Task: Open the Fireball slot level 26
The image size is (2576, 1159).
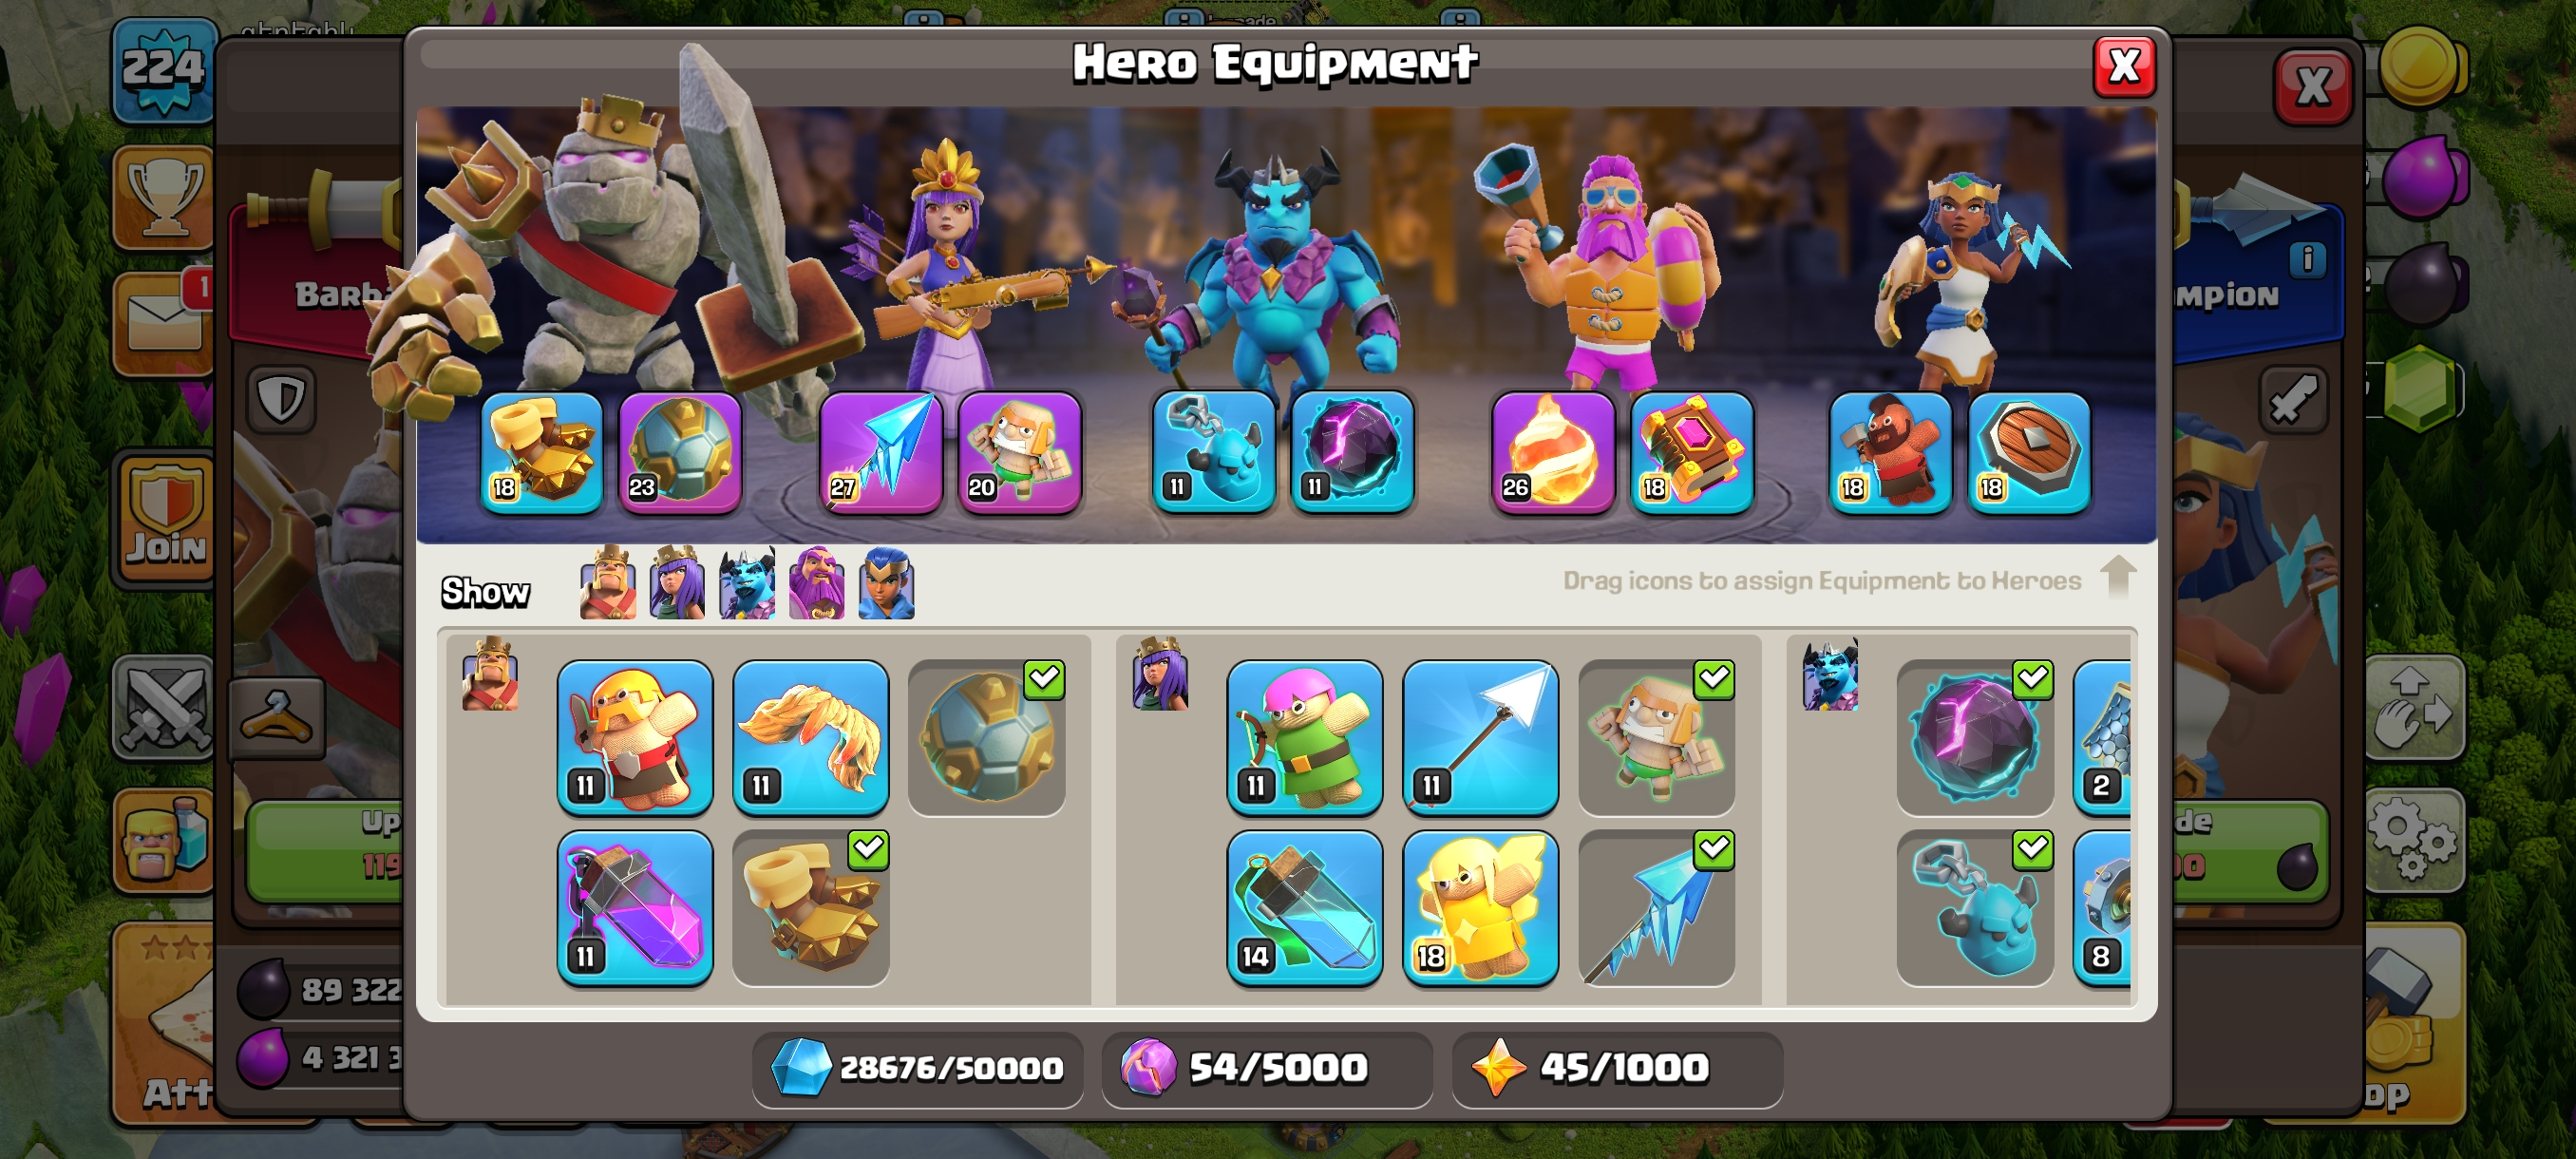Action: pos(1553,452)
